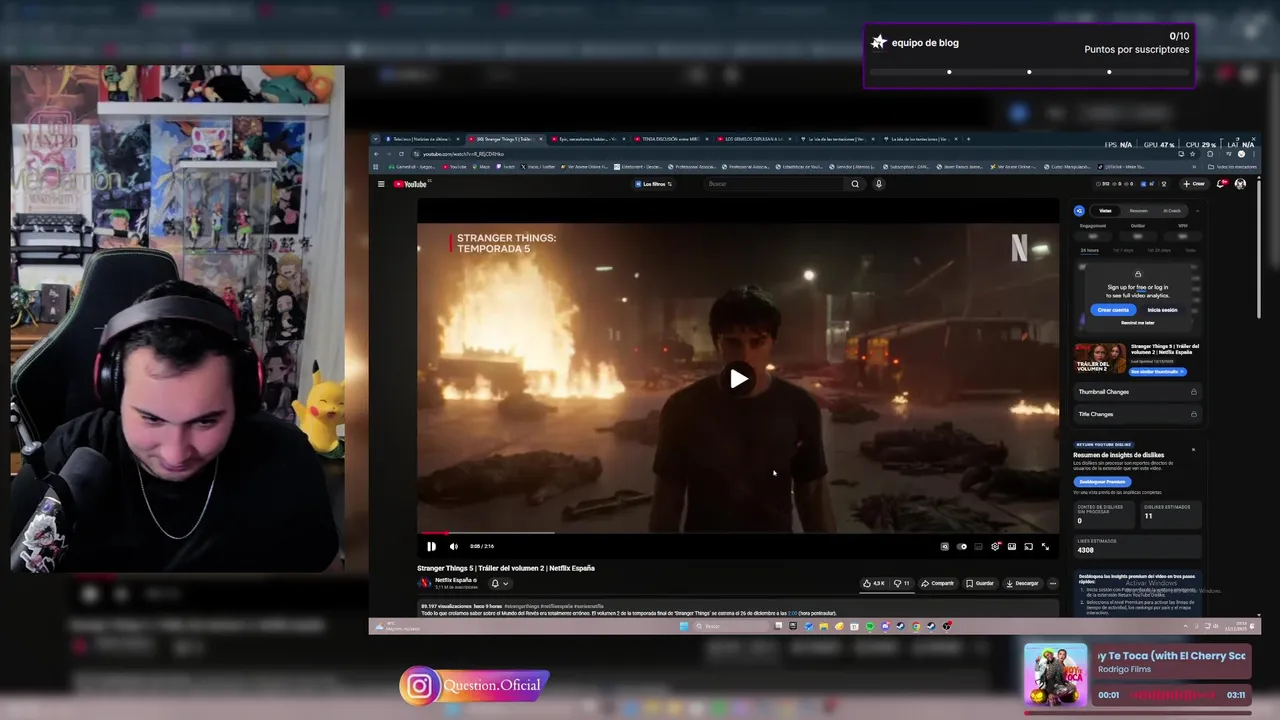Click the video progress bar

[x=738, y=533]
